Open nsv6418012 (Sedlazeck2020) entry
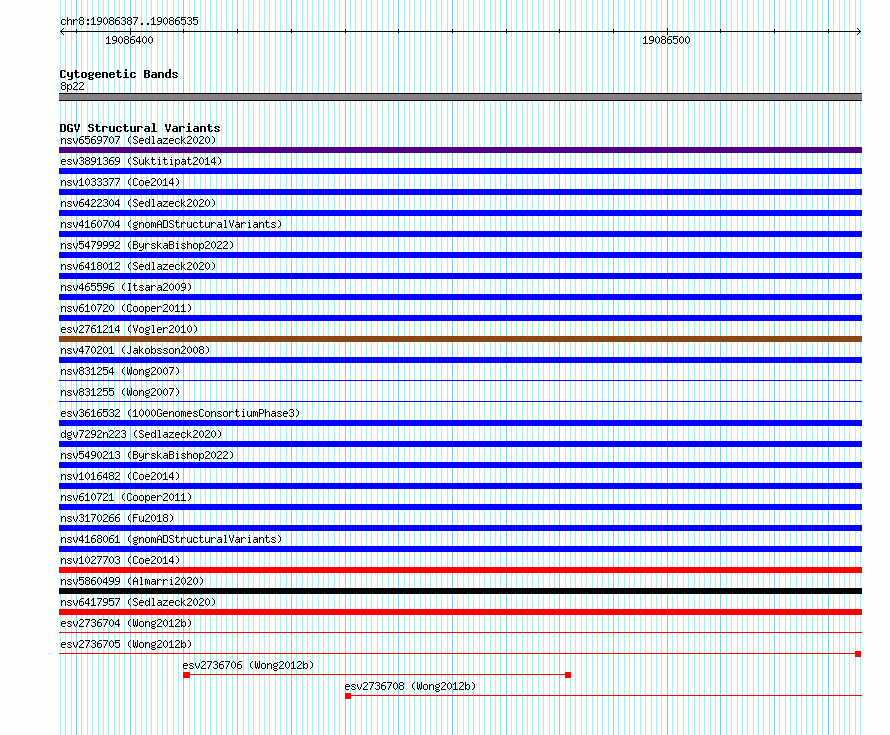The width and height of the screenshot is (890, 735). point(138,266)
